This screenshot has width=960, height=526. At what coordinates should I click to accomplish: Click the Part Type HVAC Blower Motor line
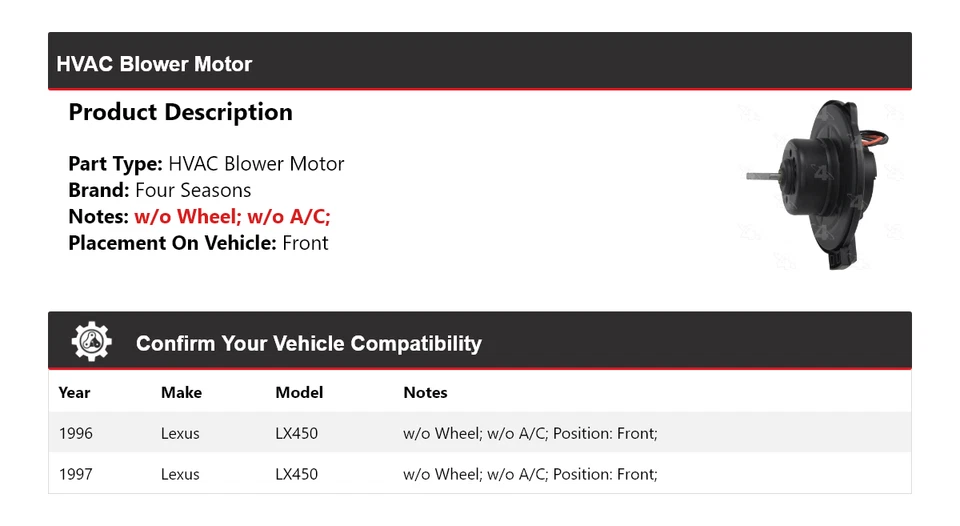coord(206,164)
